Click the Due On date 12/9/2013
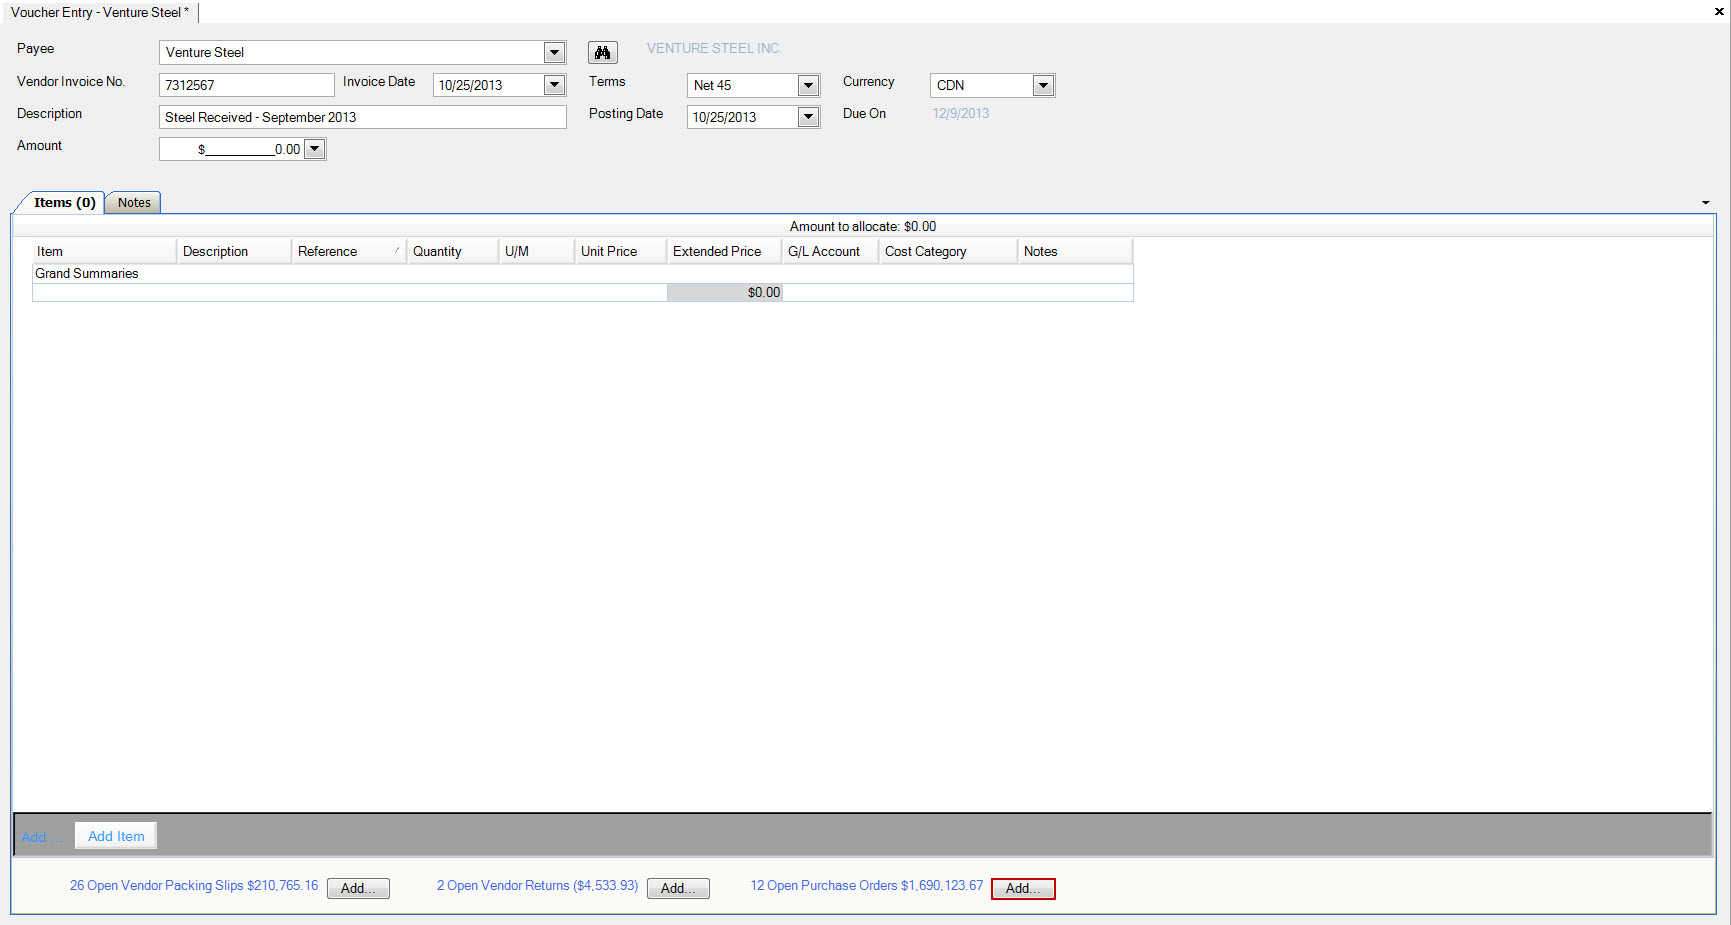Image resolution: width=1731 pixels, height=925 pixels. point(961,113)
